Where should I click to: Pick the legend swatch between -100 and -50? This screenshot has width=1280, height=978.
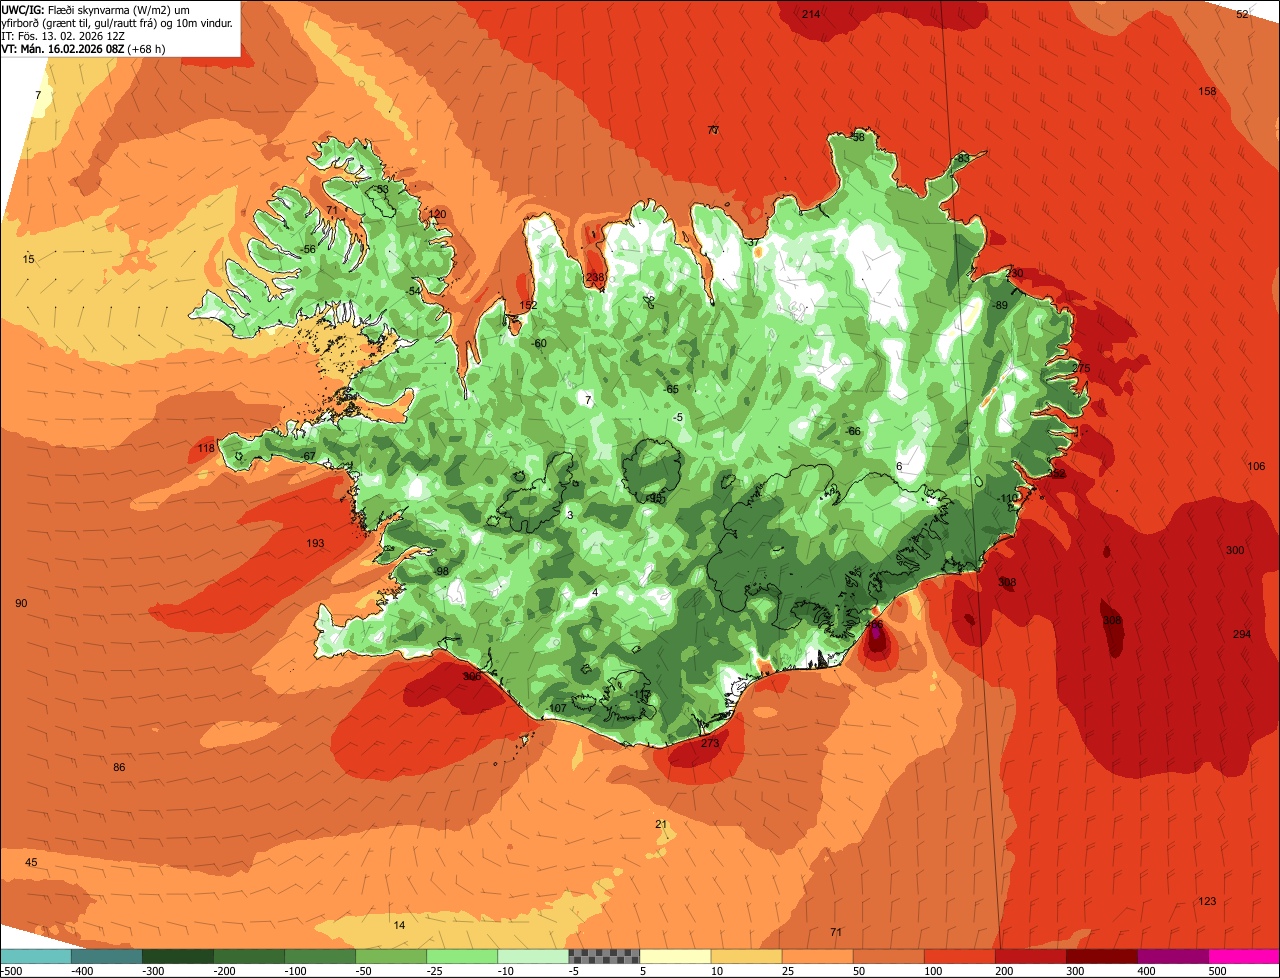click(x=320, y=956)
